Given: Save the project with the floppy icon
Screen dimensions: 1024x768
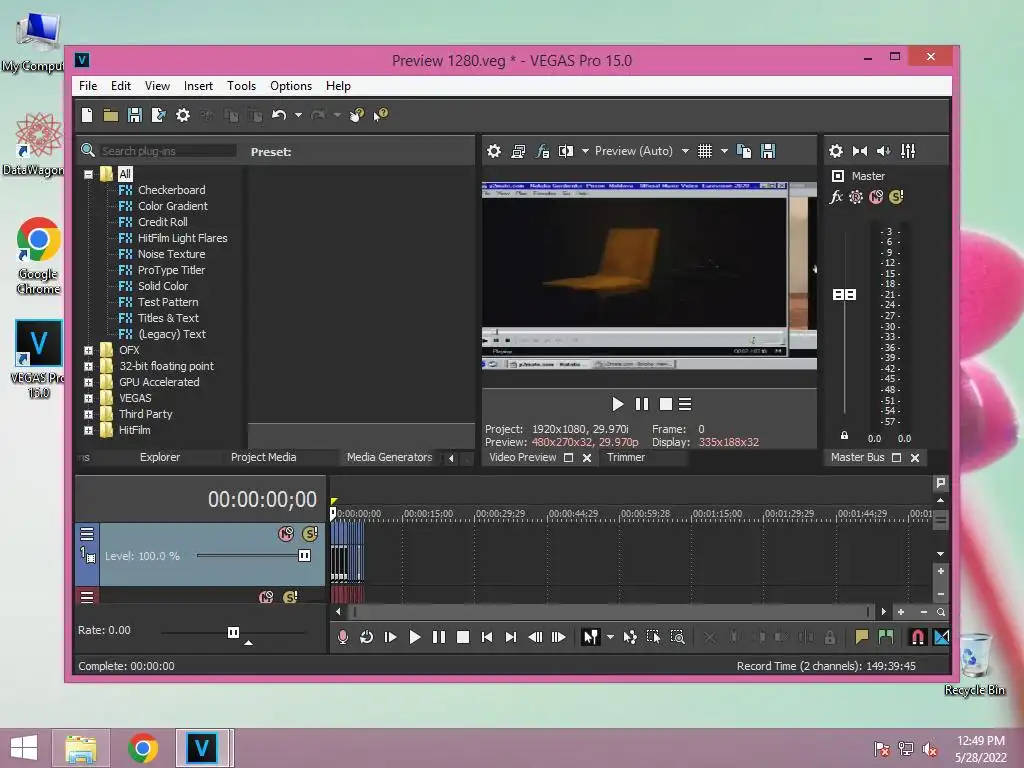Looking at the screenshot, I should tap(135, 115).
